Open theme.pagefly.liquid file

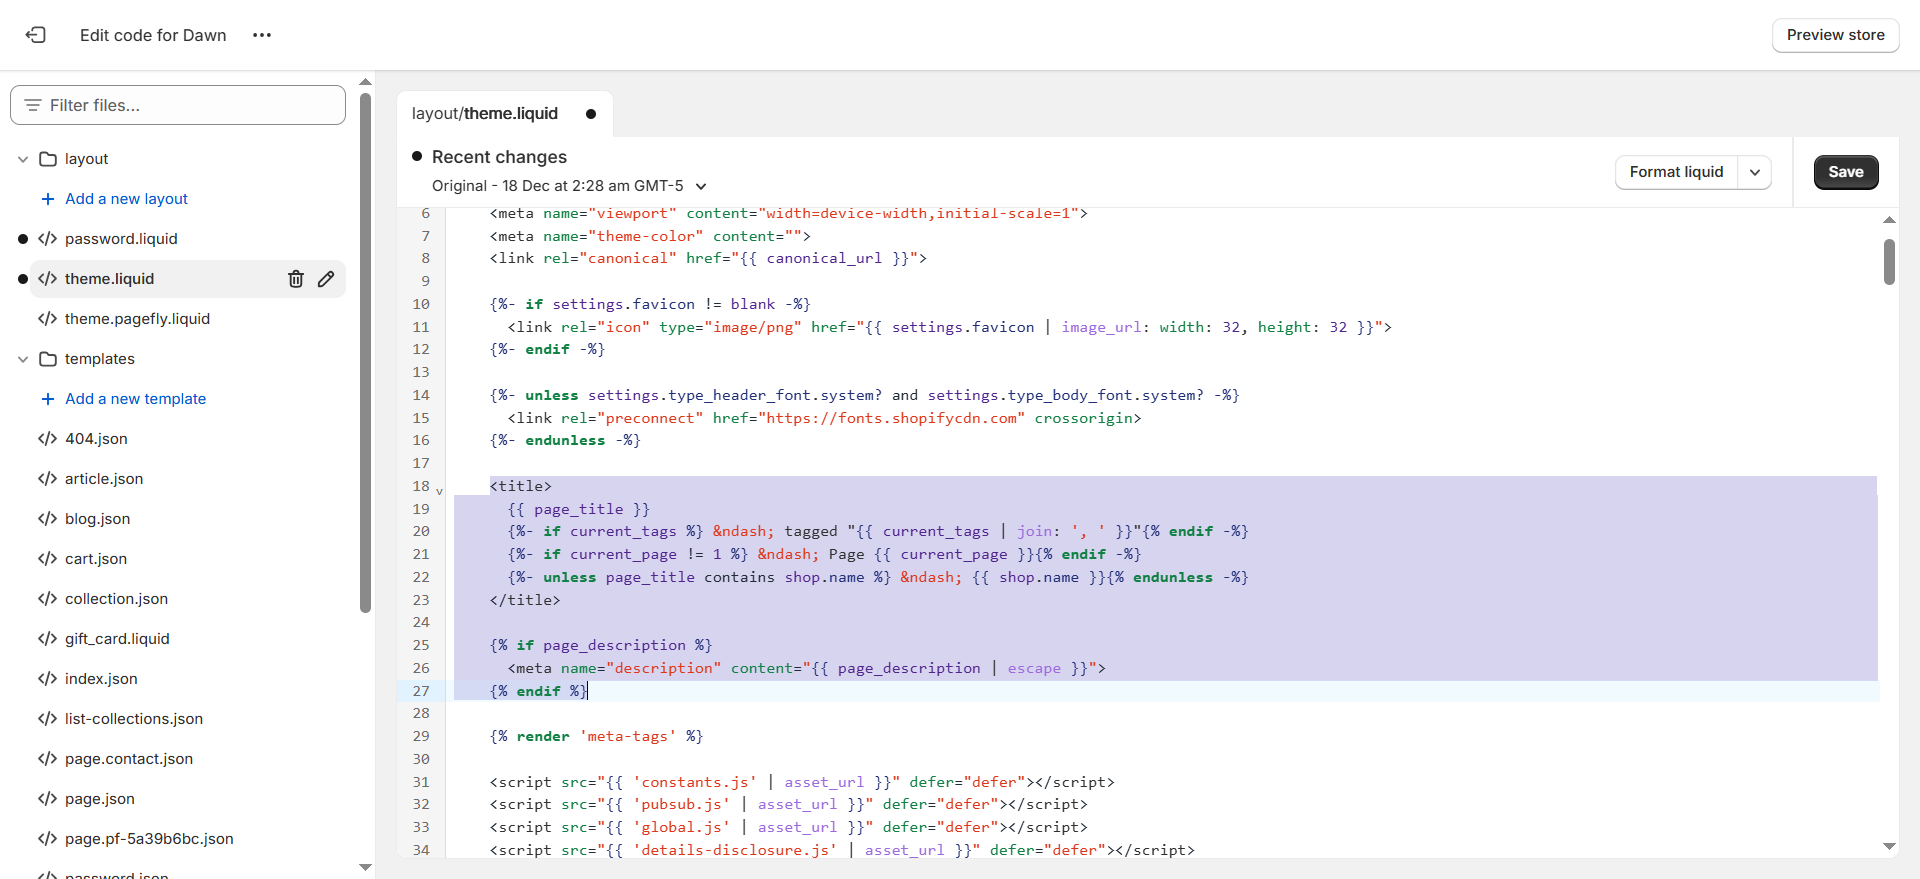click(x=137, y=319)
